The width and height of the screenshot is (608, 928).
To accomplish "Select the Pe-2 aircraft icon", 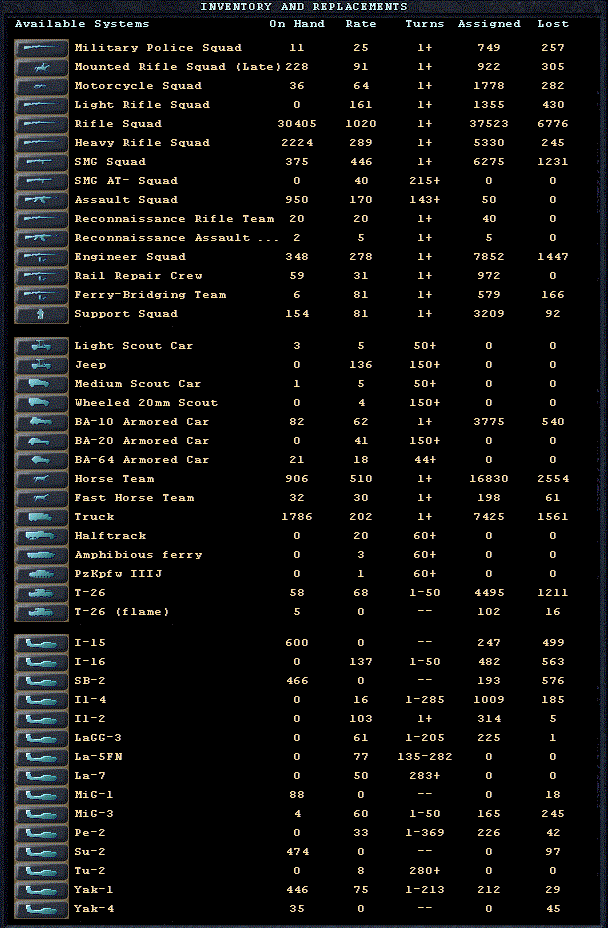I will 41,833.
